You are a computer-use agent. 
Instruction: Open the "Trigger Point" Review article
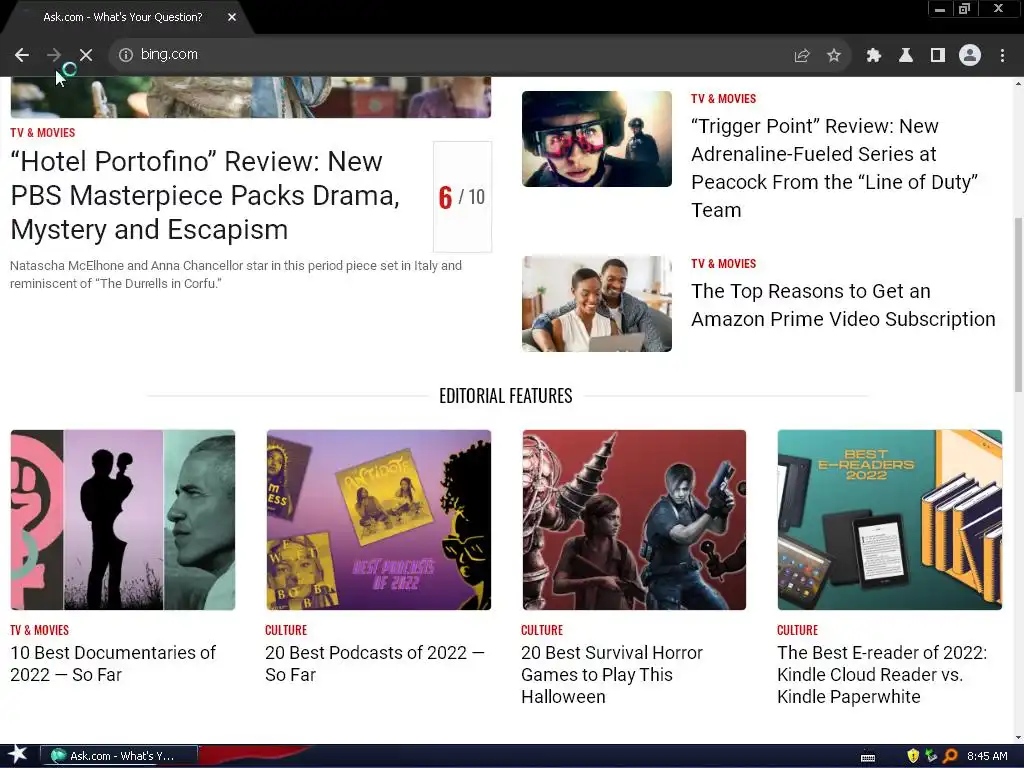(x=835, y=168)
